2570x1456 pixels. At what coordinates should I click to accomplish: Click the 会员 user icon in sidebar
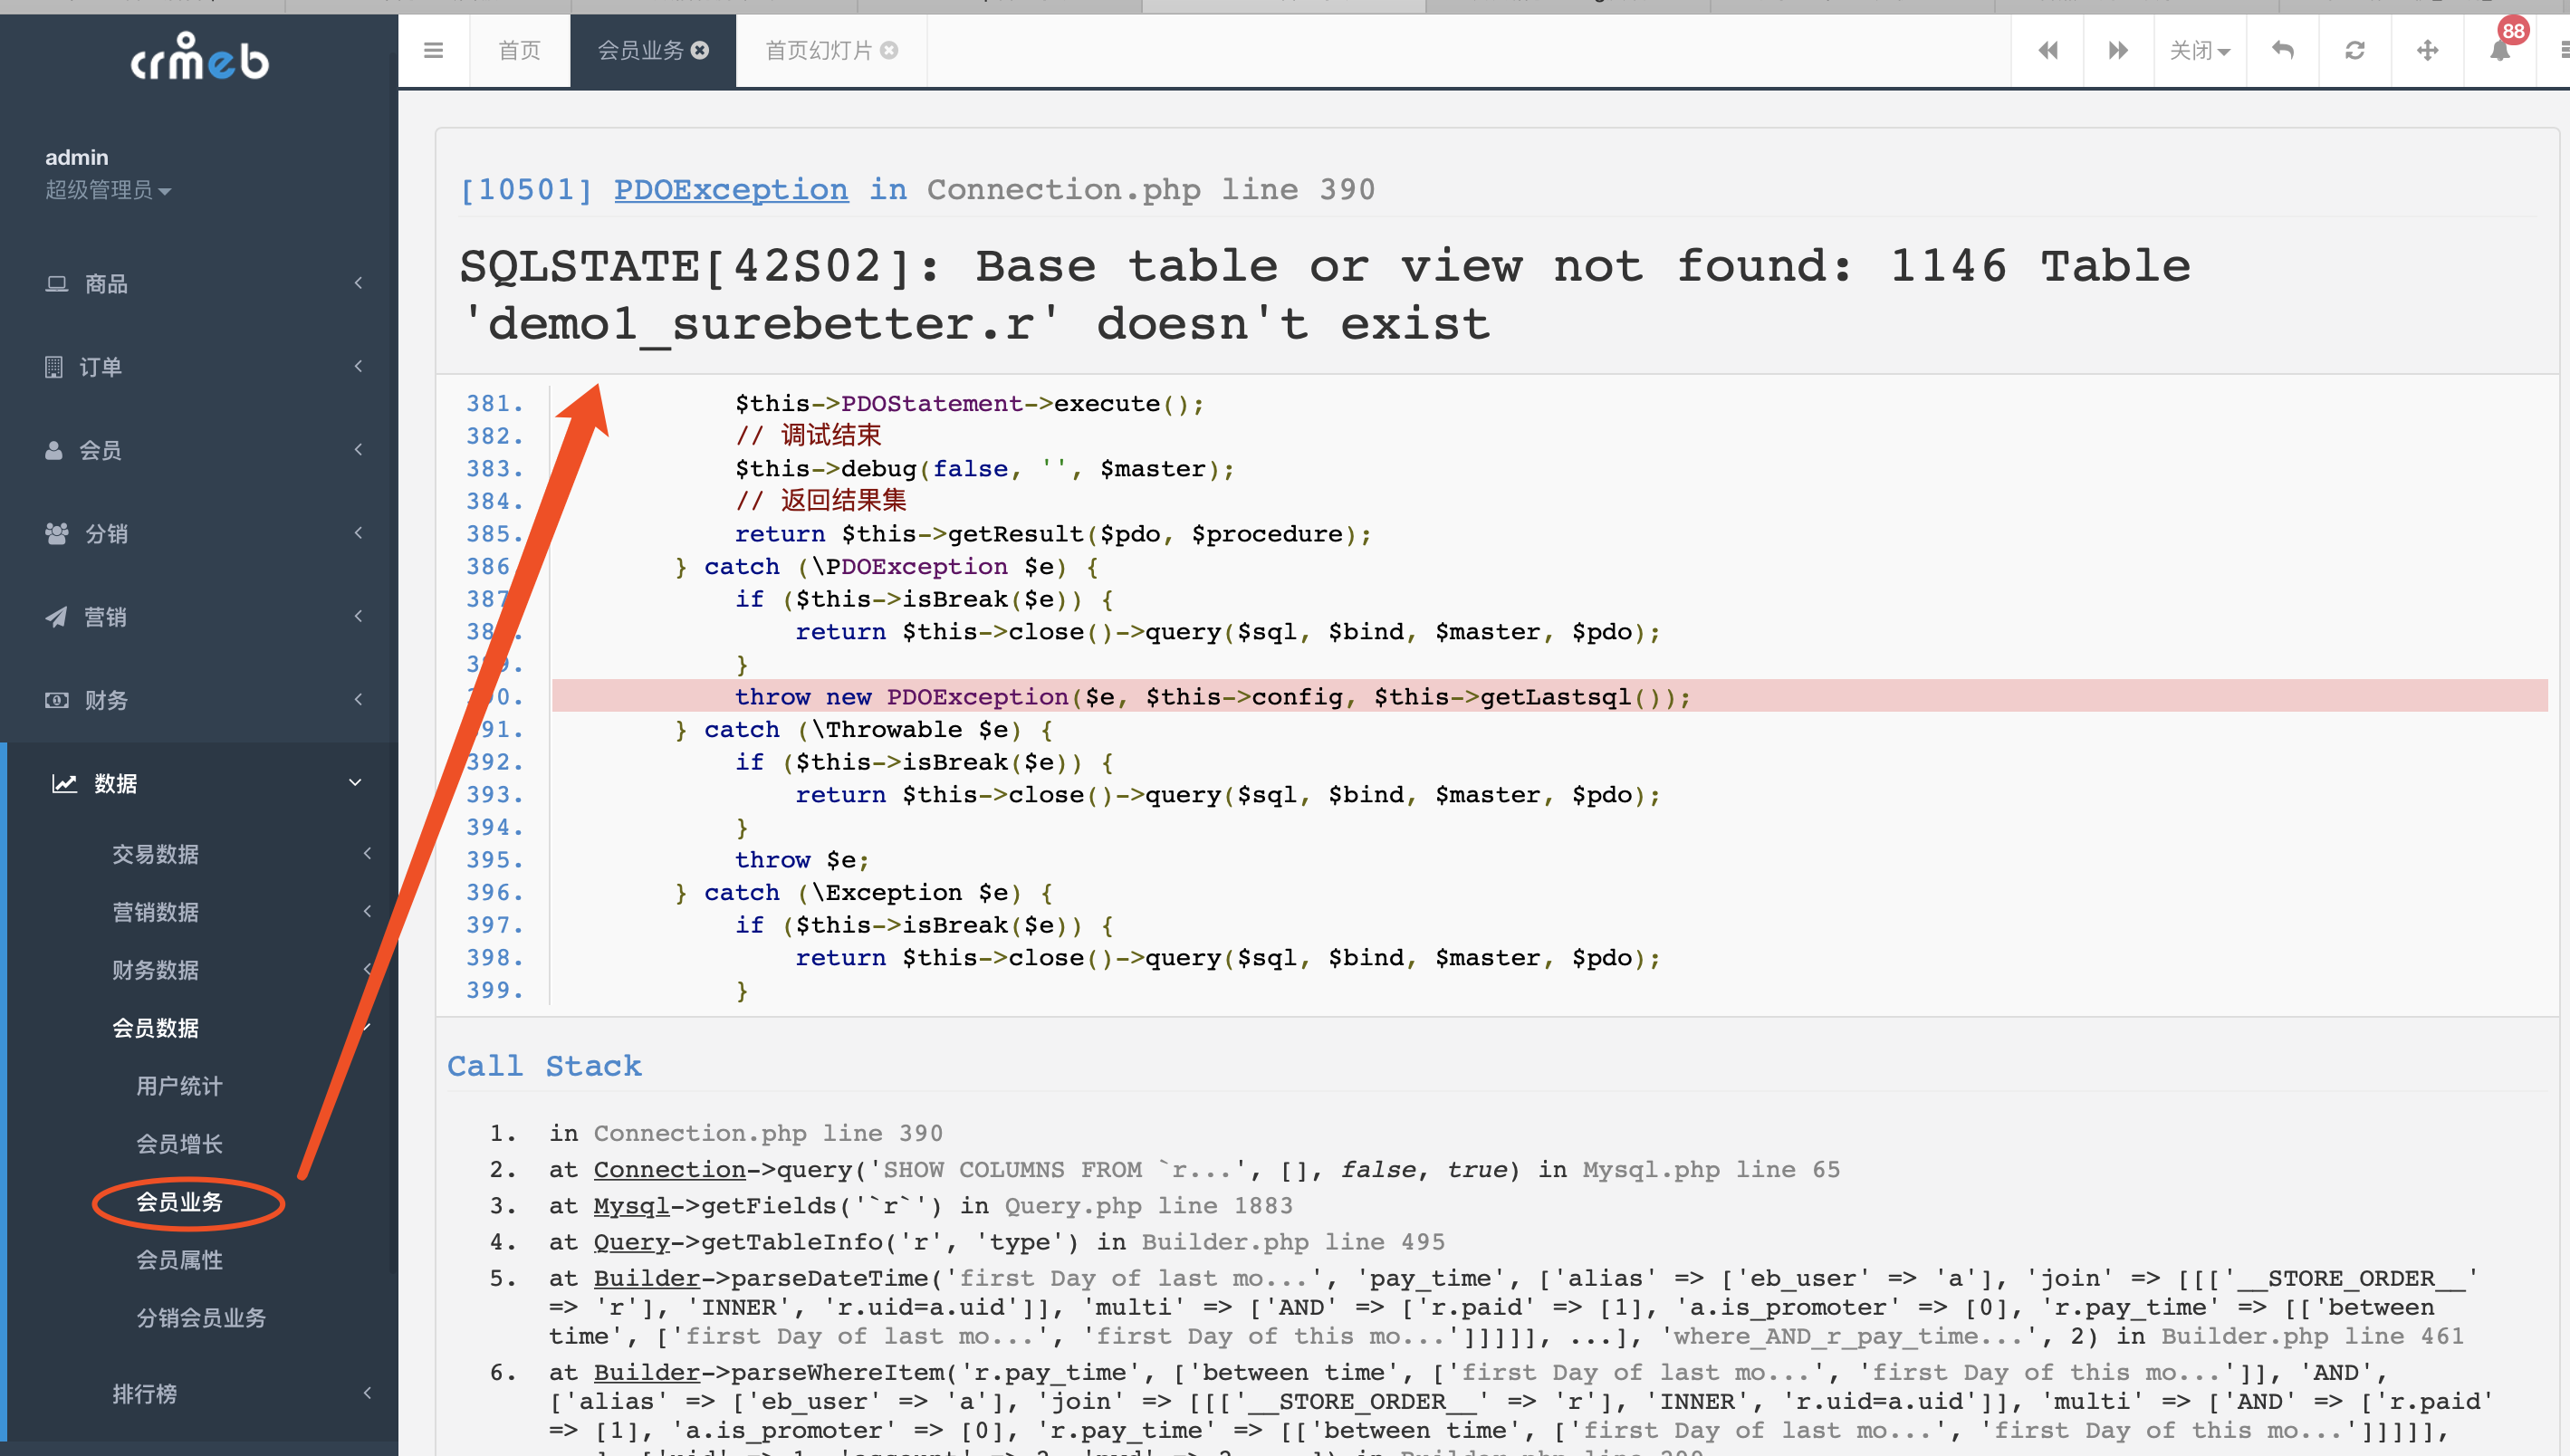click(x=54, y=450)
